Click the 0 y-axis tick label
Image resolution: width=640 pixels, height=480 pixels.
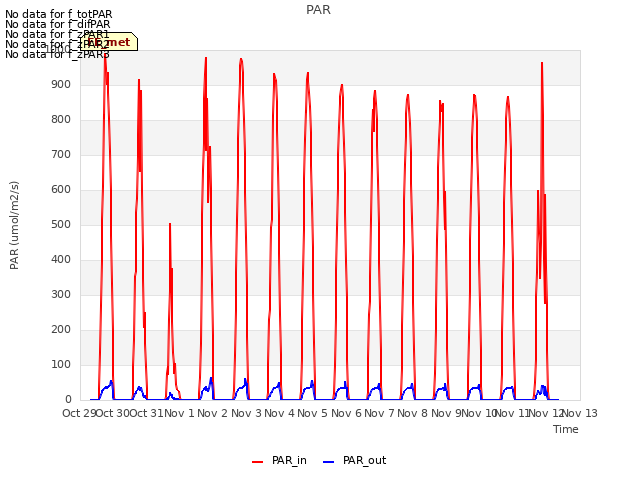[x=68, y=400]
